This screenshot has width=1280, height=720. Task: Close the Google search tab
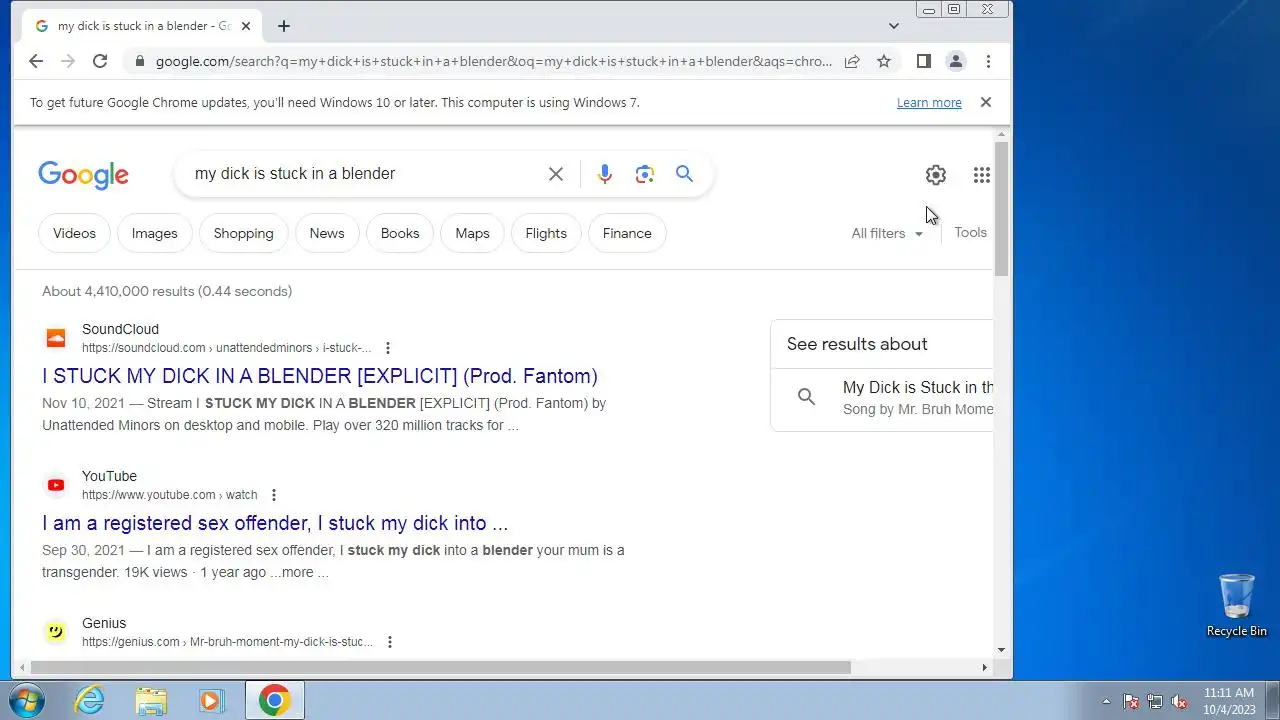(246, 26)
